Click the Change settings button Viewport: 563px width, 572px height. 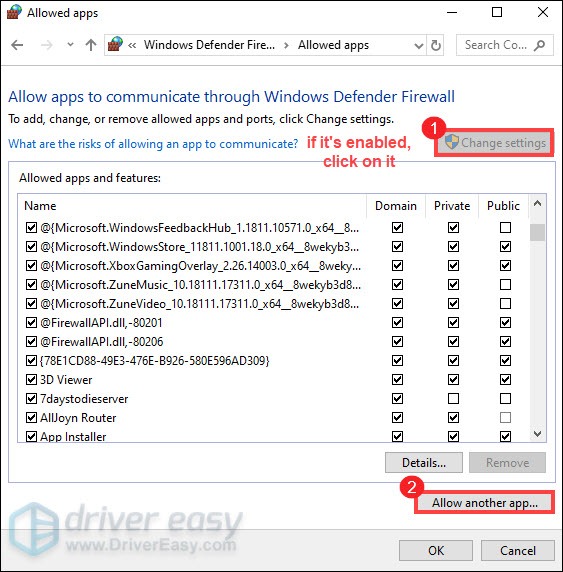(494, 143)
